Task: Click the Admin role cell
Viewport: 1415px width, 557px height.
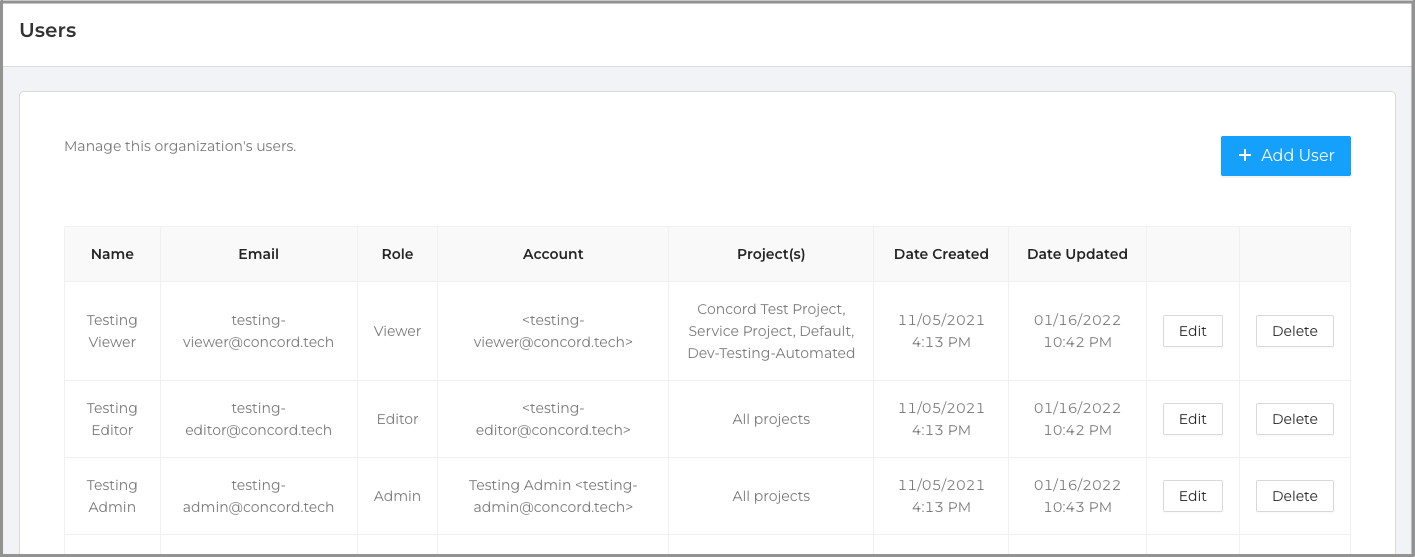Action: point(397,496)
